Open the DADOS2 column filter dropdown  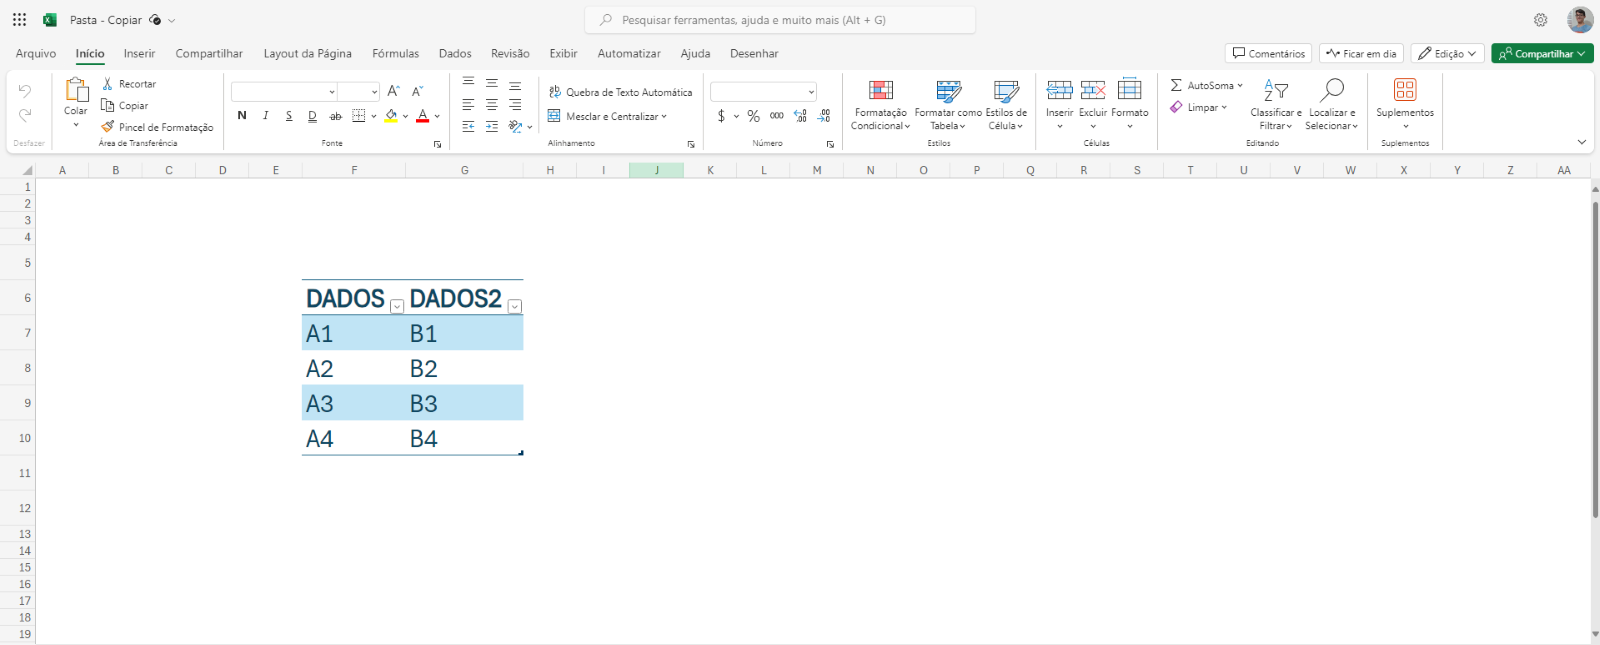pos(514,306)
